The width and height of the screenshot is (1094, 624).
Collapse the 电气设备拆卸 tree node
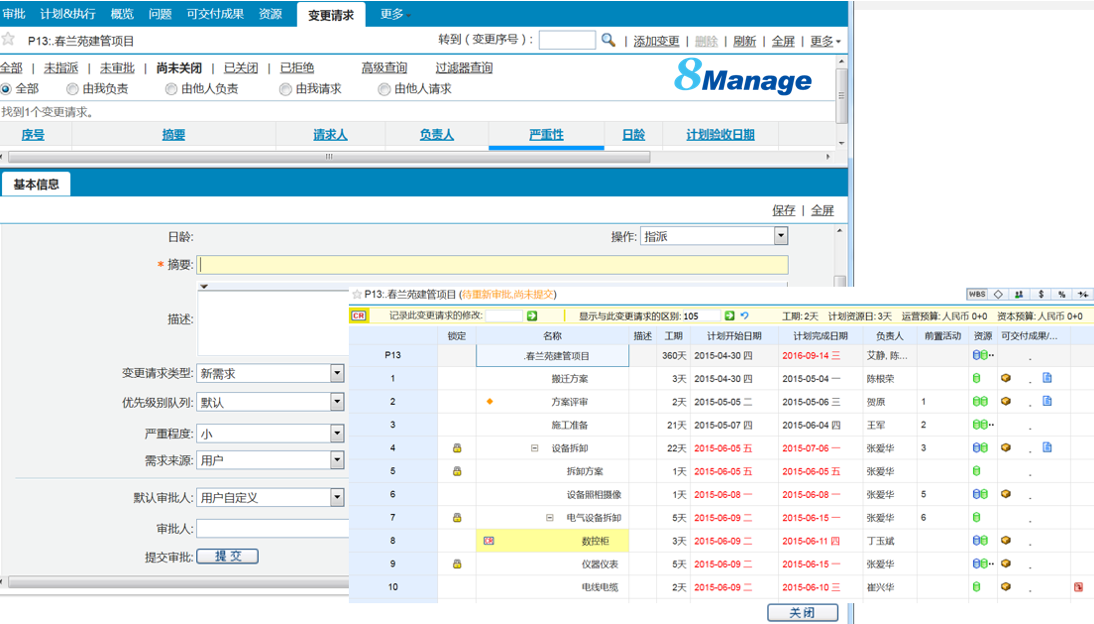pos(549,518)
